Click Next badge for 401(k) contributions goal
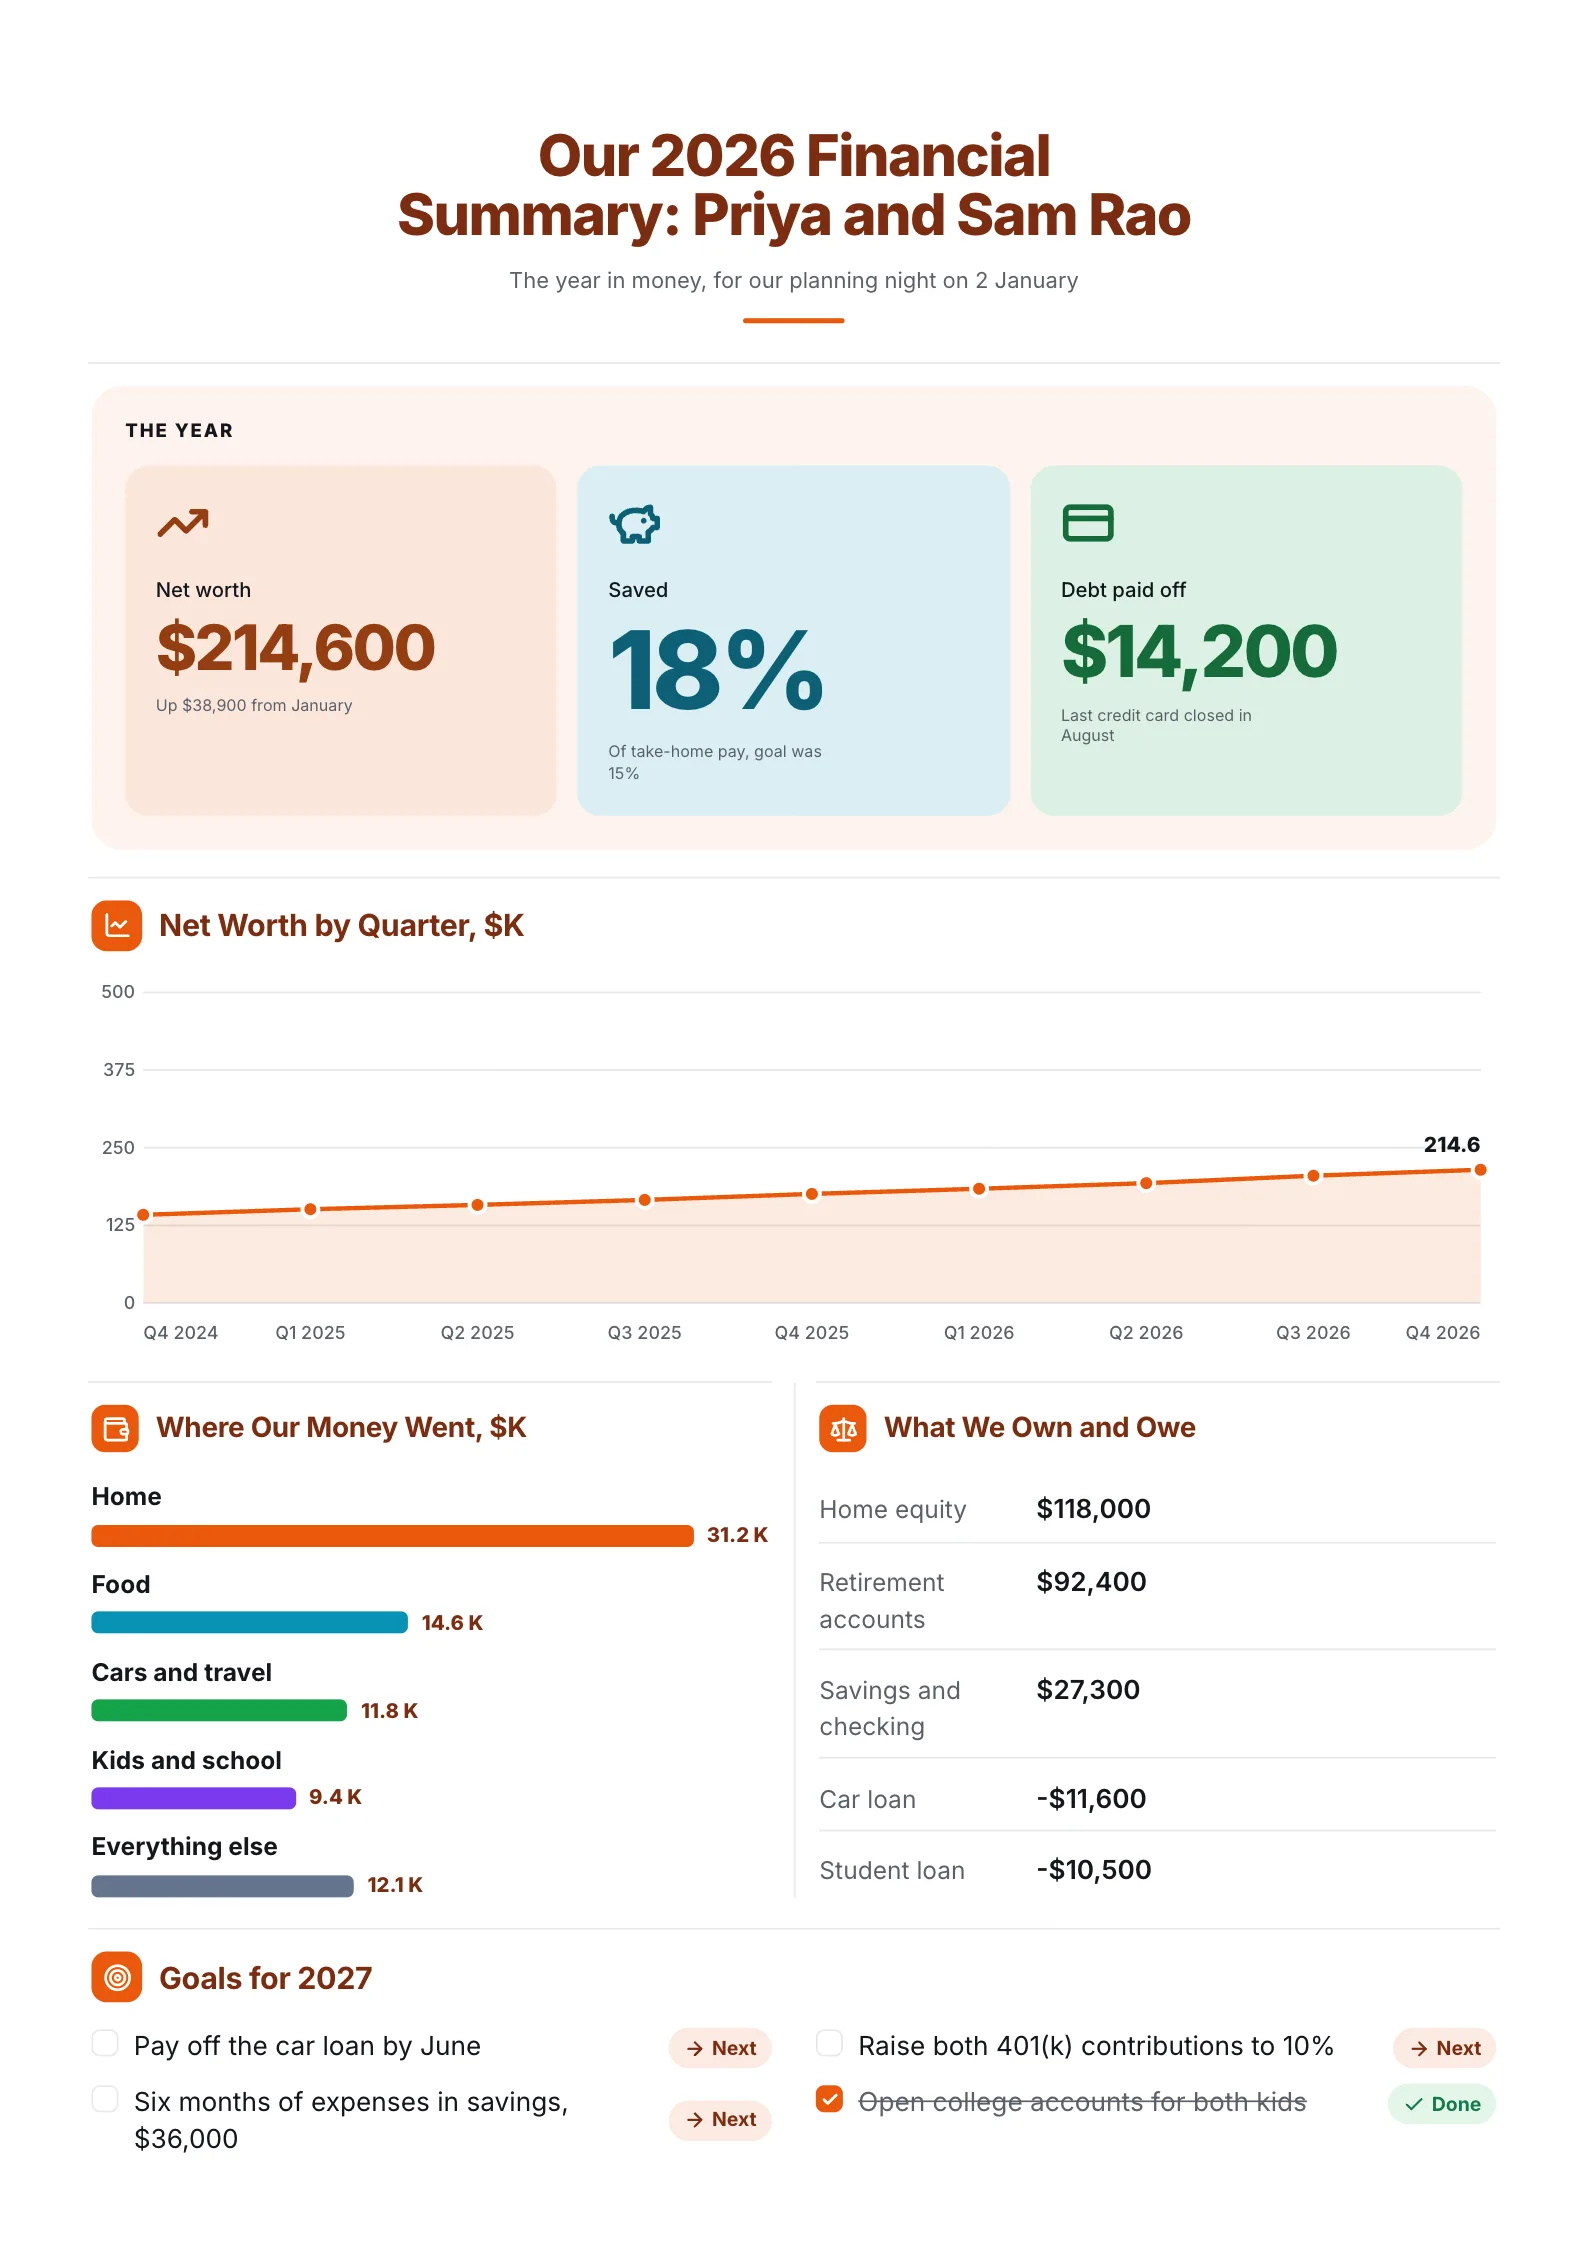This screenshot has height=2246, width=1588. pyautogui.click(x=1444, y=2048)
